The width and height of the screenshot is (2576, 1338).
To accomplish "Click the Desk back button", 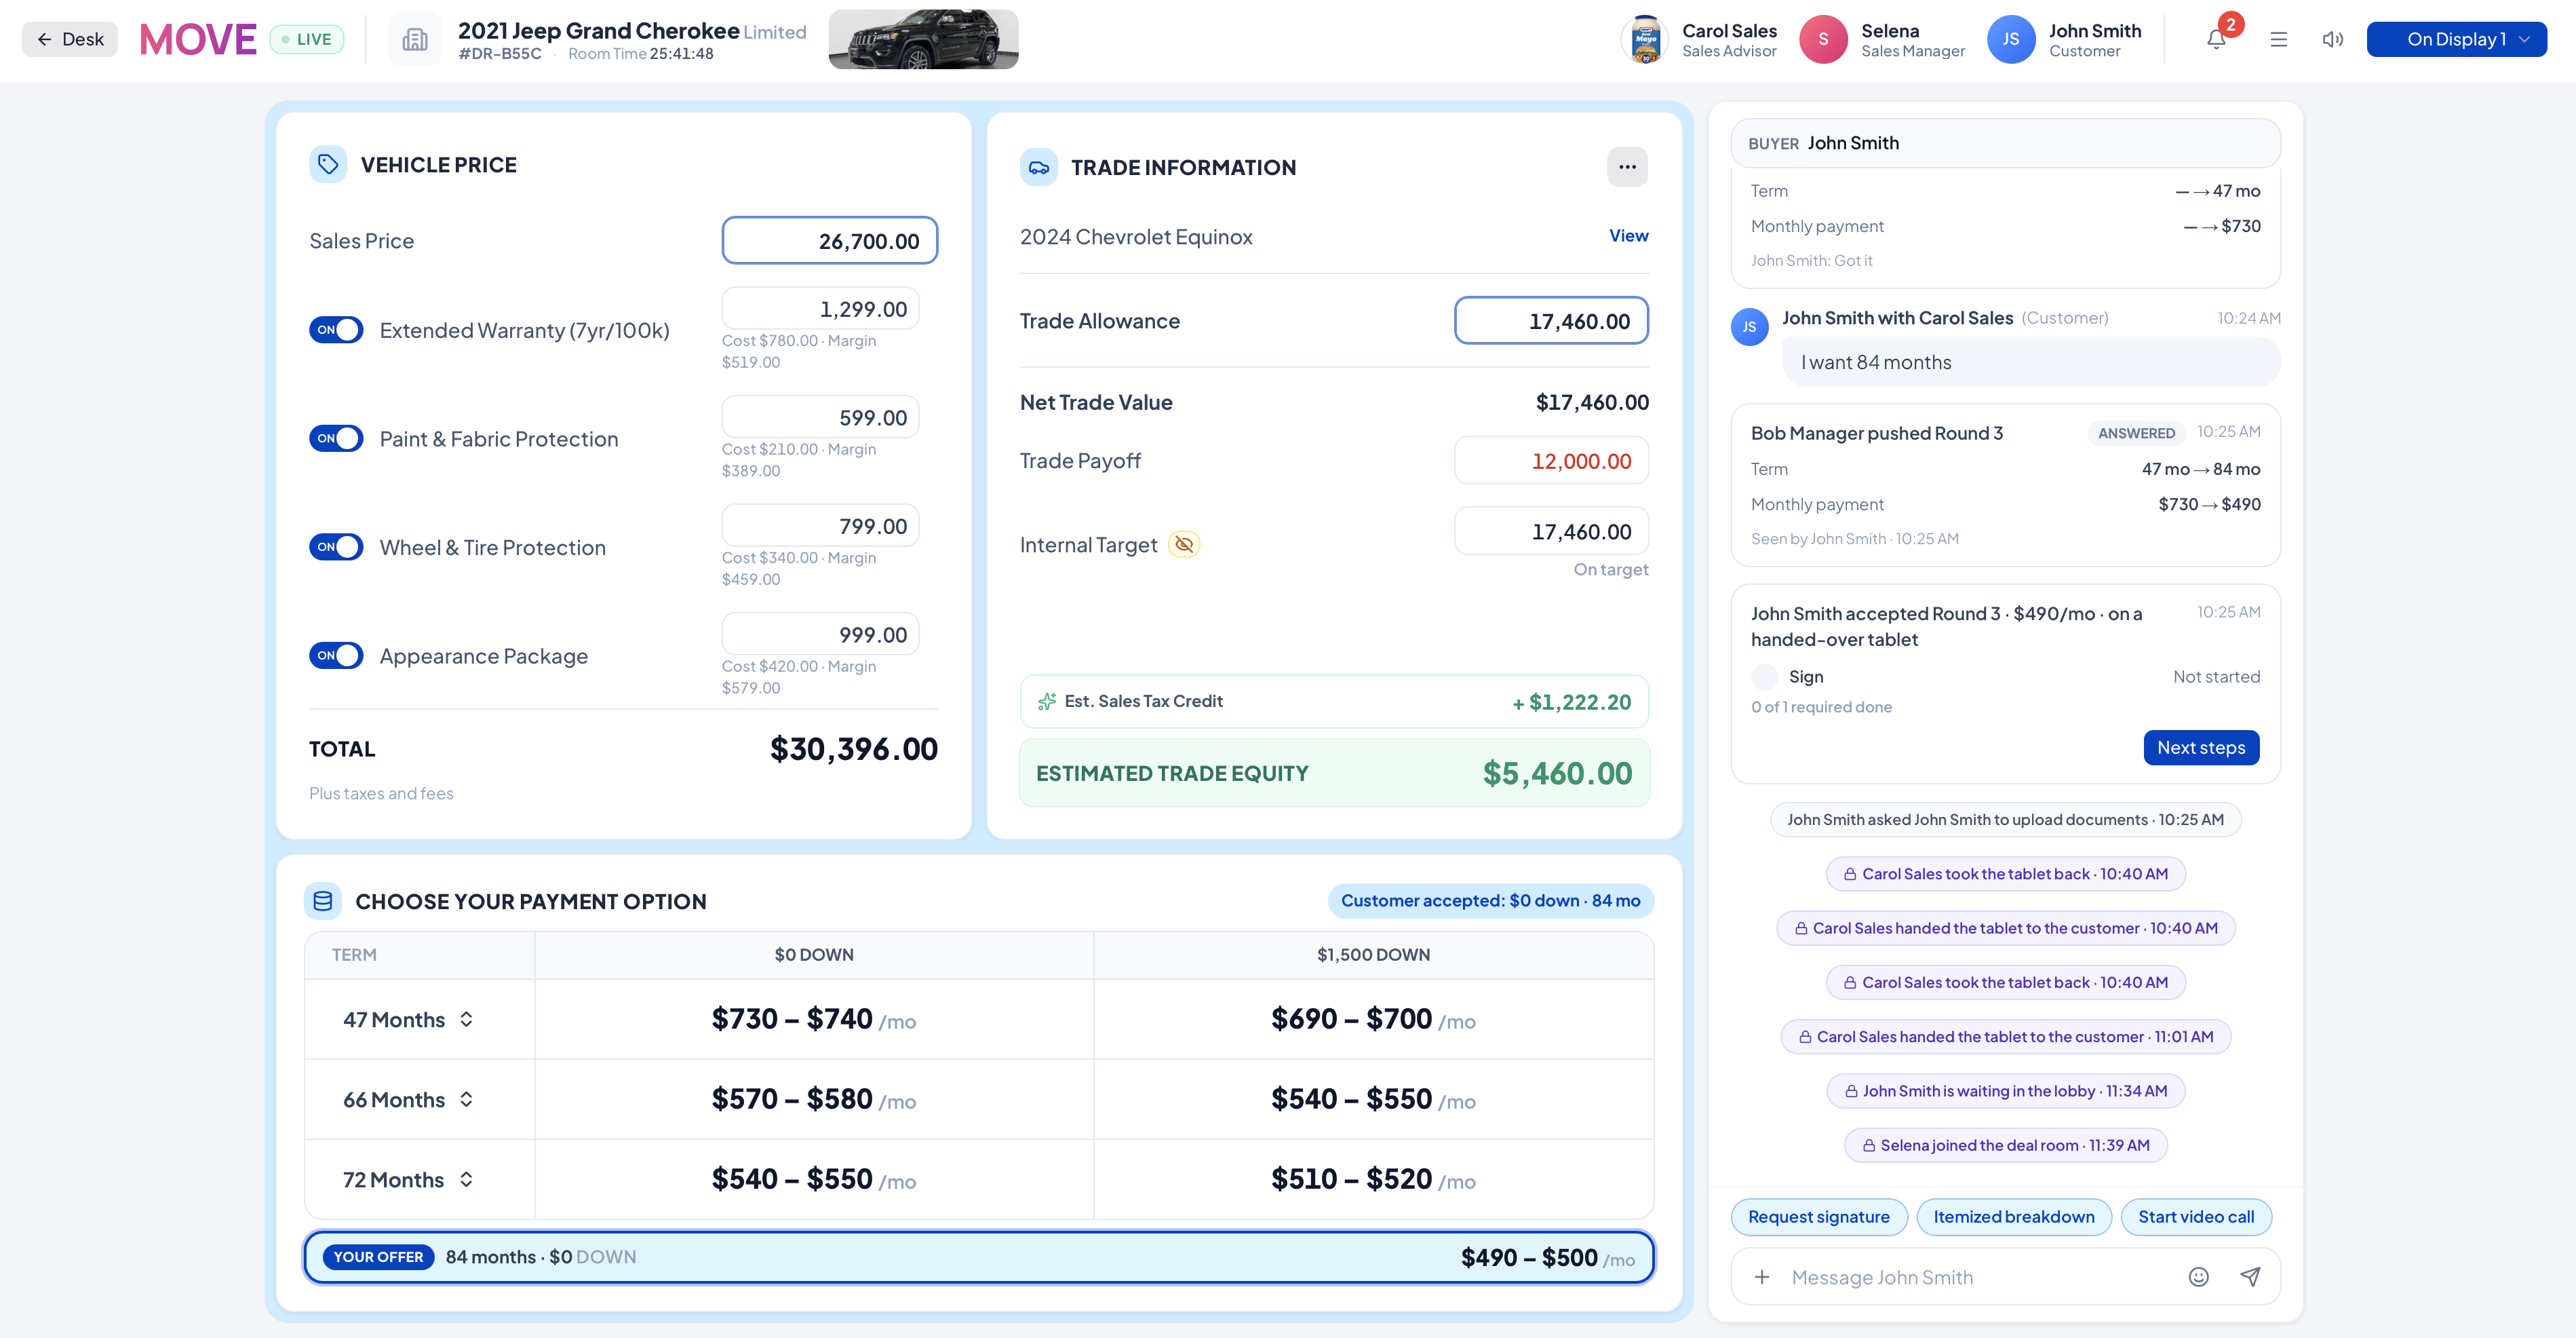I will coord(69,39).
